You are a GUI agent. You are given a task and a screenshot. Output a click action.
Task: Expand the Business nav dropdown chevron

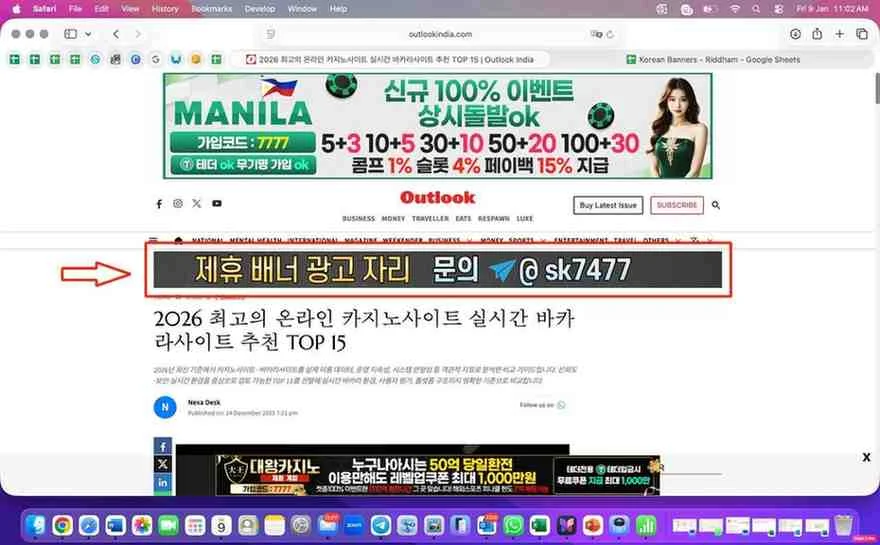click(468, 240)
